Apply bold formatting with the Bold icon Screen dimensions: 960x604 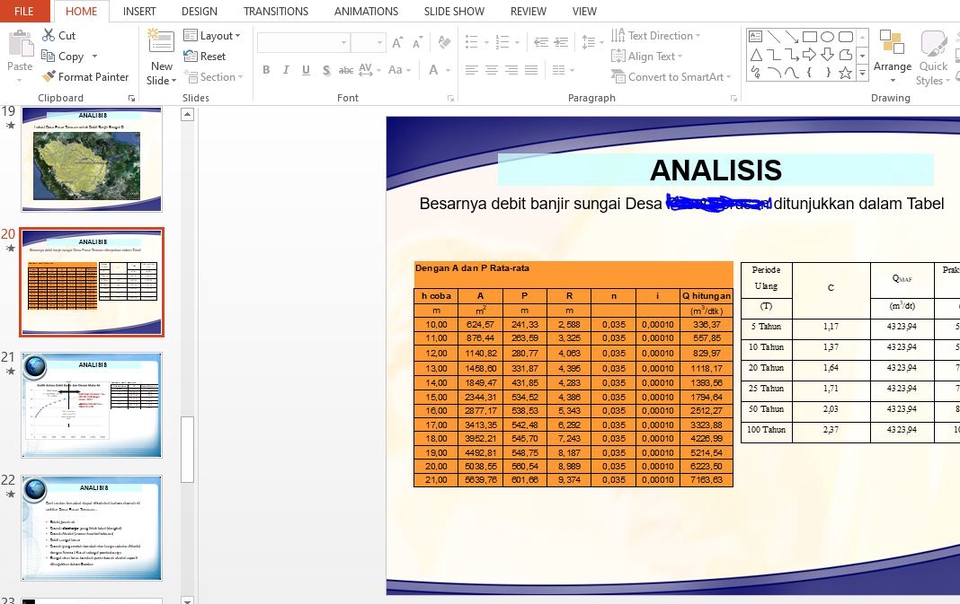tap(266, 71)
